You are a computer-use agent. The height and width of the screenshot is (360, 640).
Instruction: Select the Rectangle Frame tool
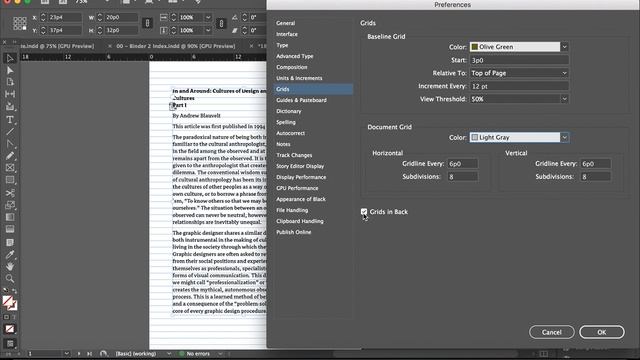tap(10, 168)
